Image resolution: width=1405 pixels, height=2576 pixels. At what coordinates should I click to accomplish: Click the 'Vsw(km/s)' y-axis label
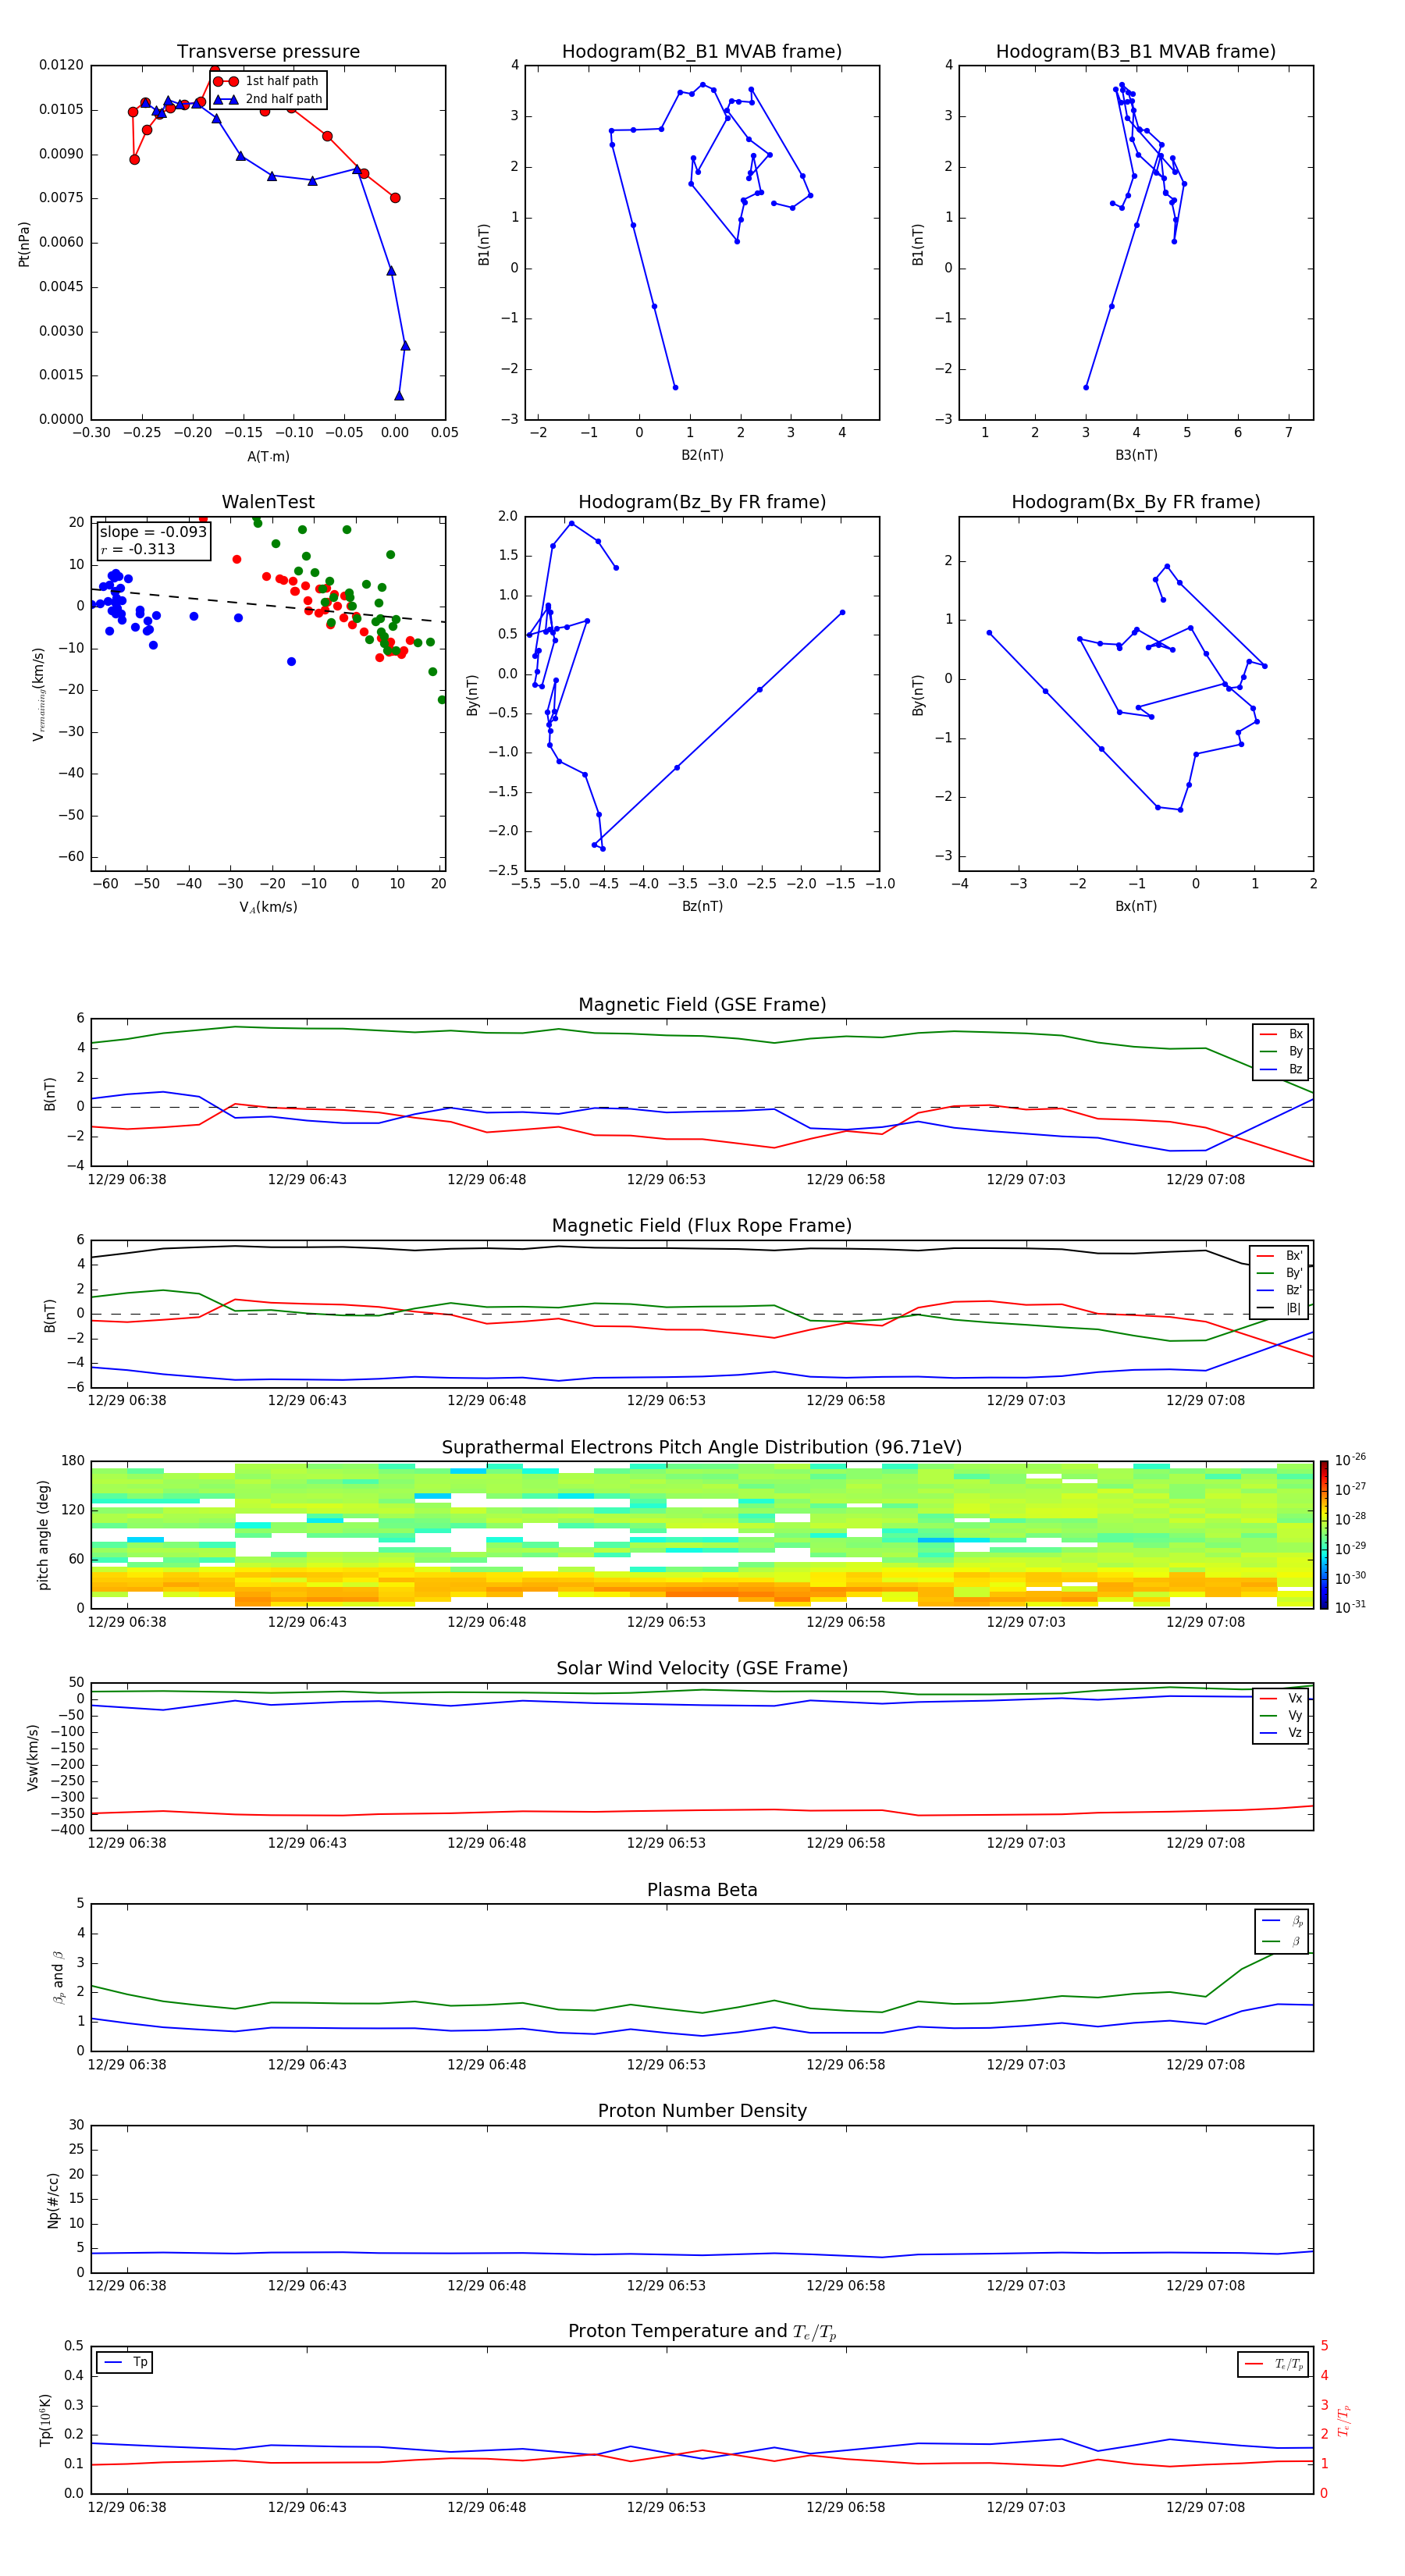(x=32, y=1757)
